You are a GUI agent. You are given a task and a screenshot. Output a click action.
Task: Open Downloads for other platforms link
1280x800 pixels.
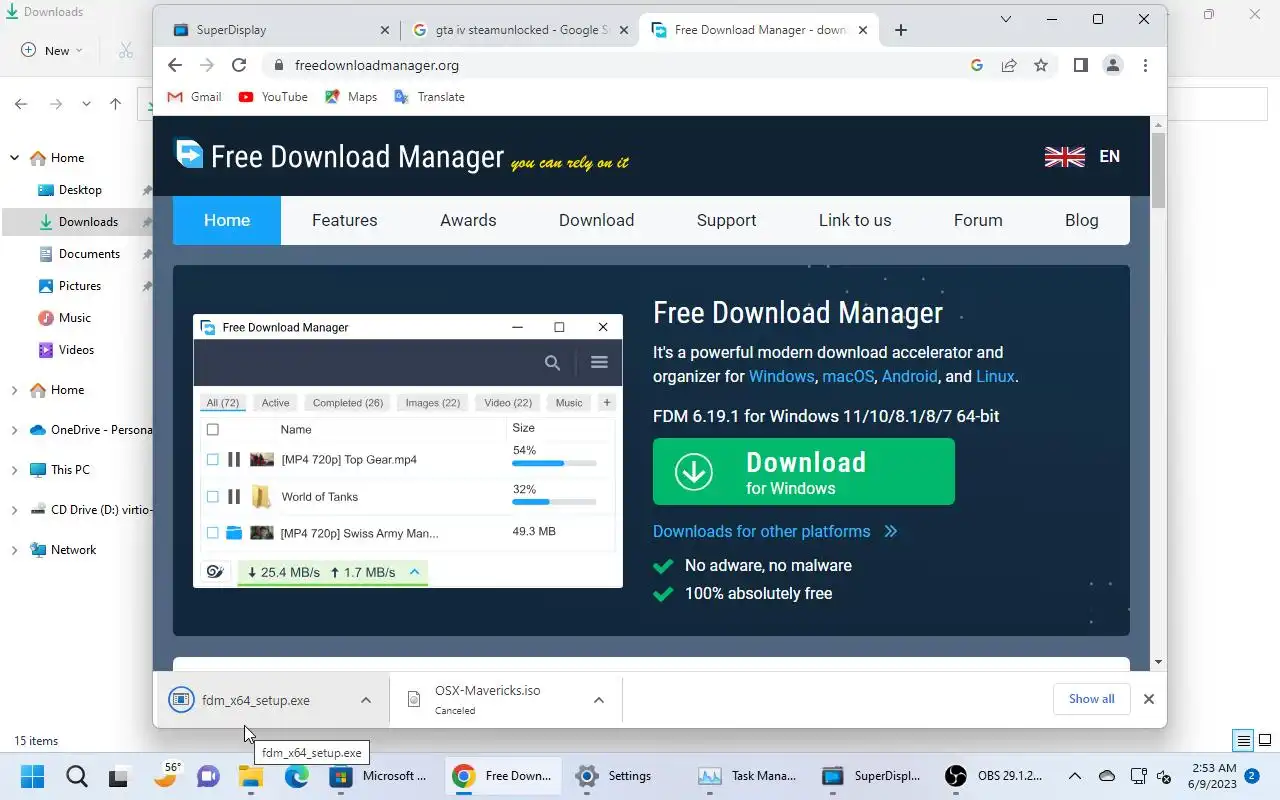tap(775, 531)
